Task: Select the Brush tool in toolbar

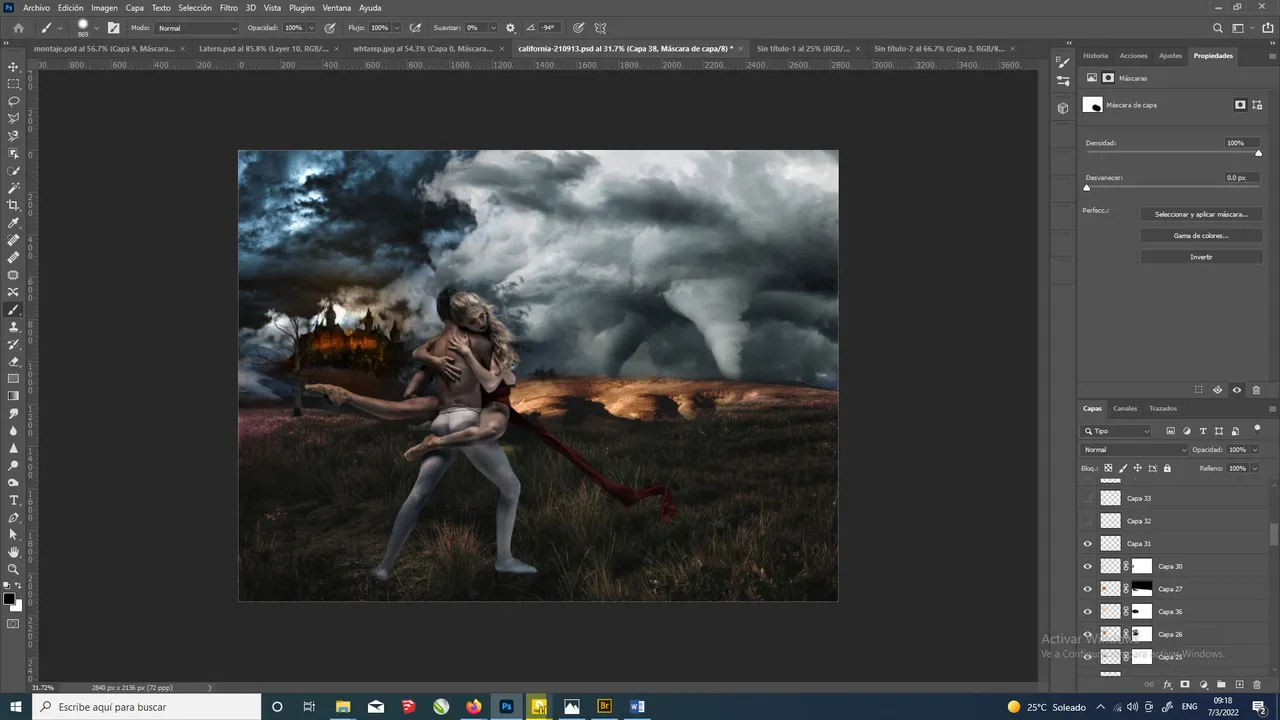Action: point(13,310)
